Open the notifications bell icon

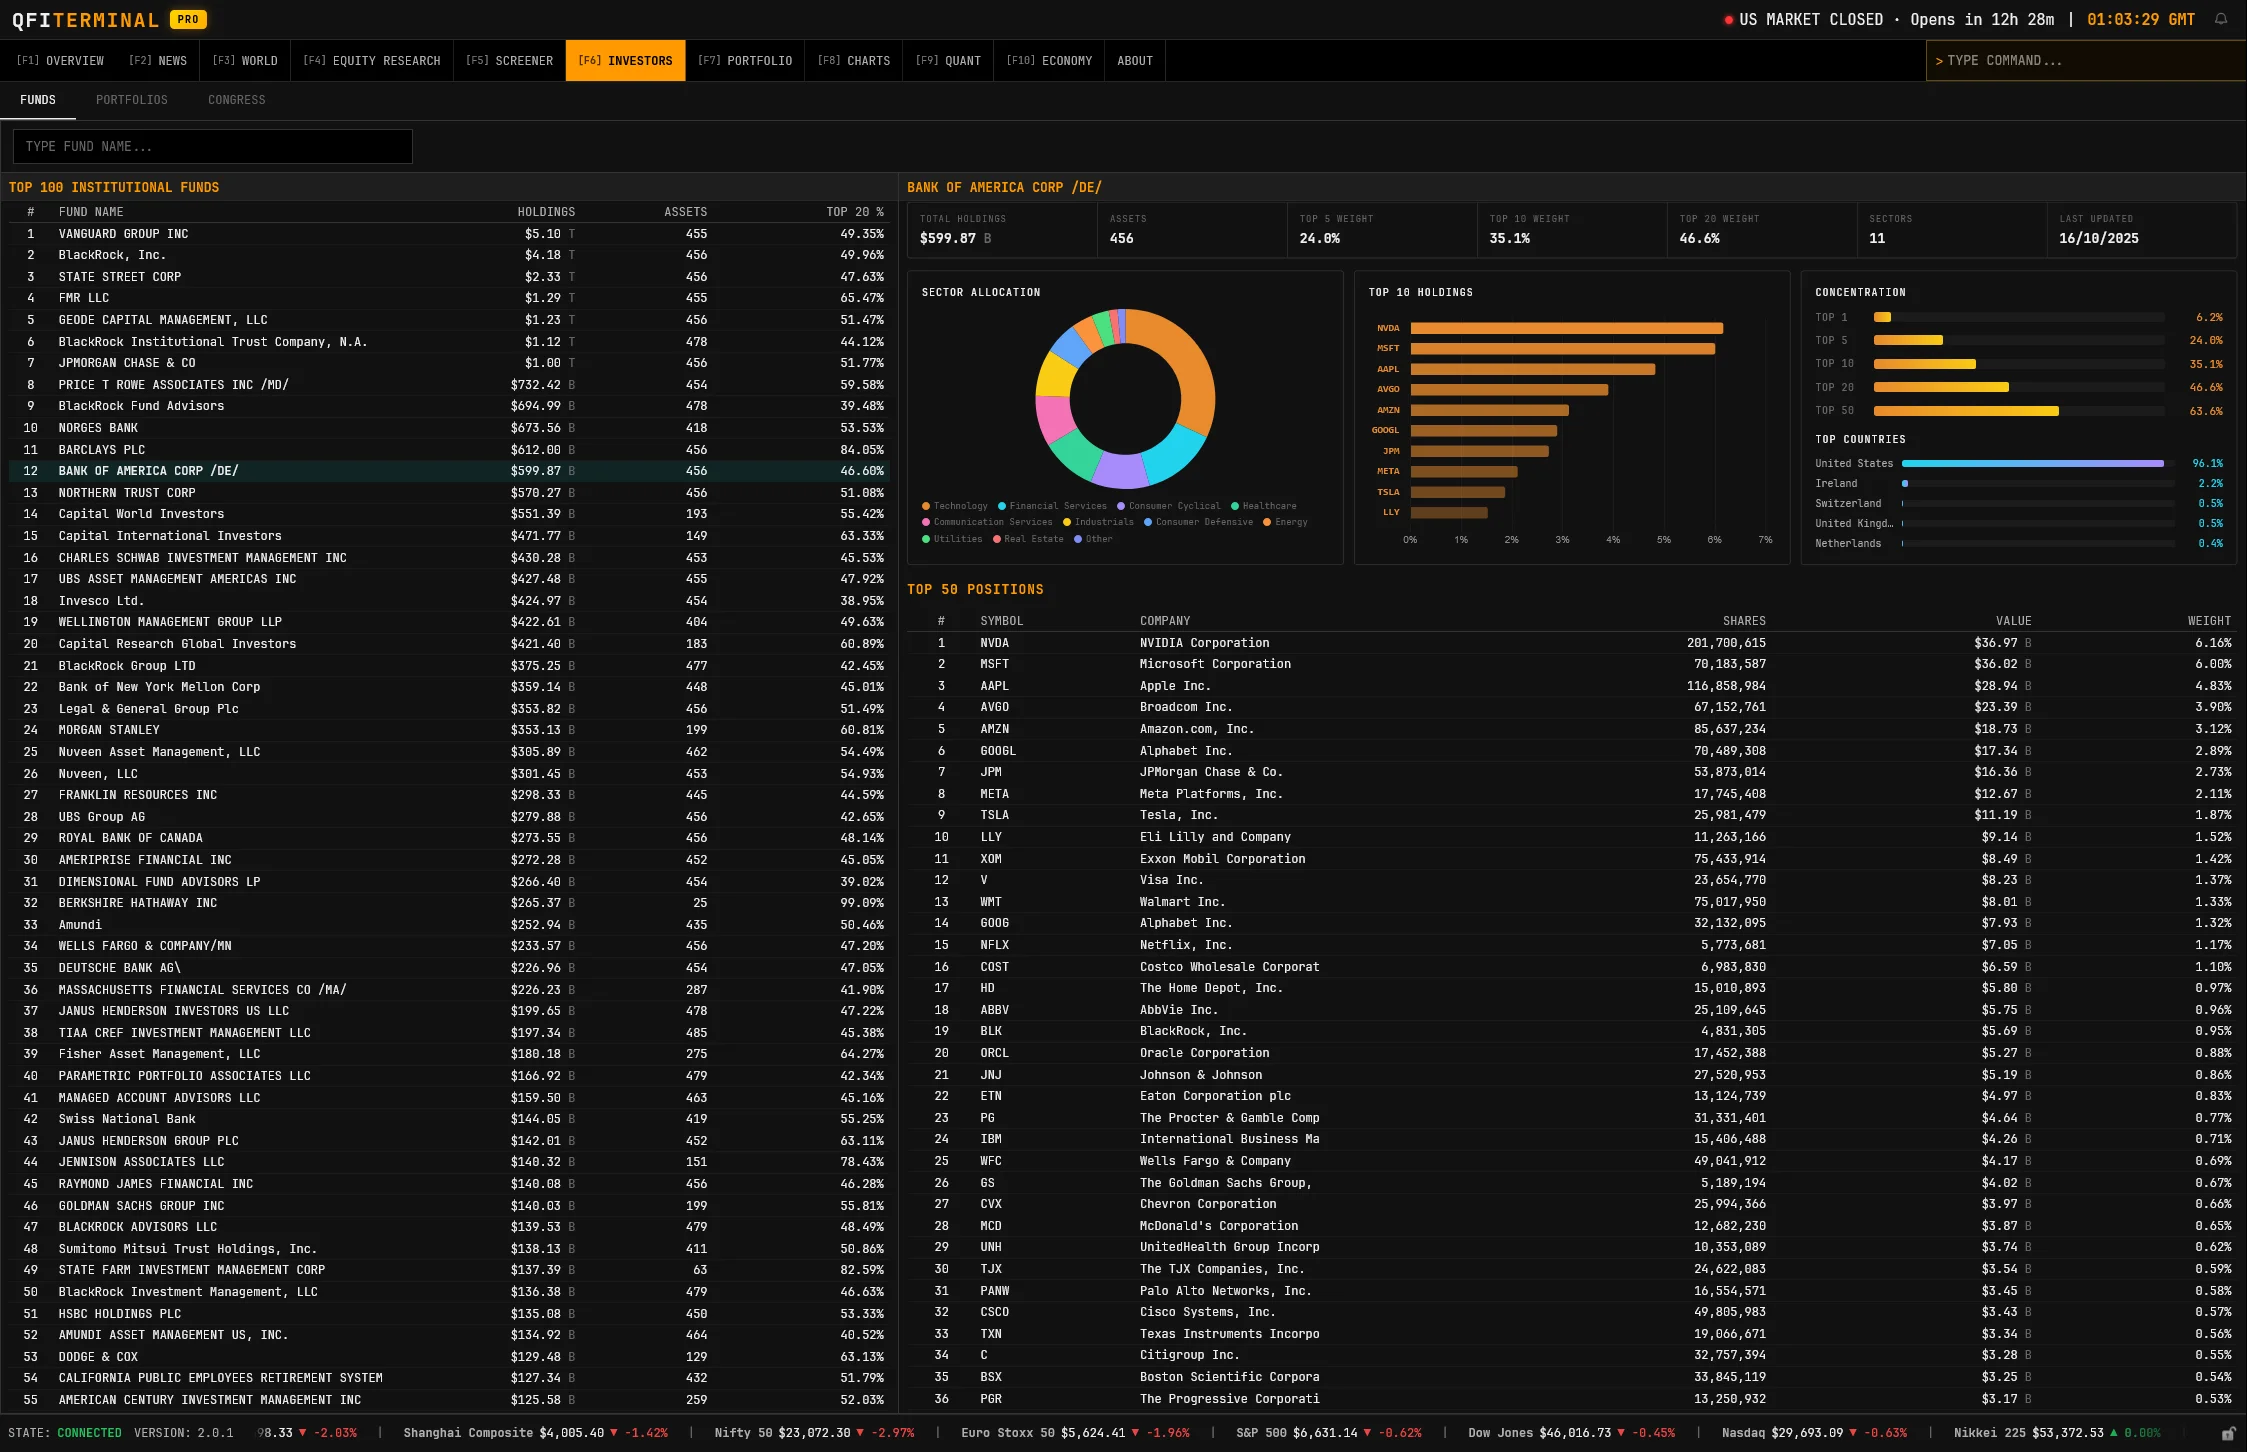click(x=2222, y=19)
